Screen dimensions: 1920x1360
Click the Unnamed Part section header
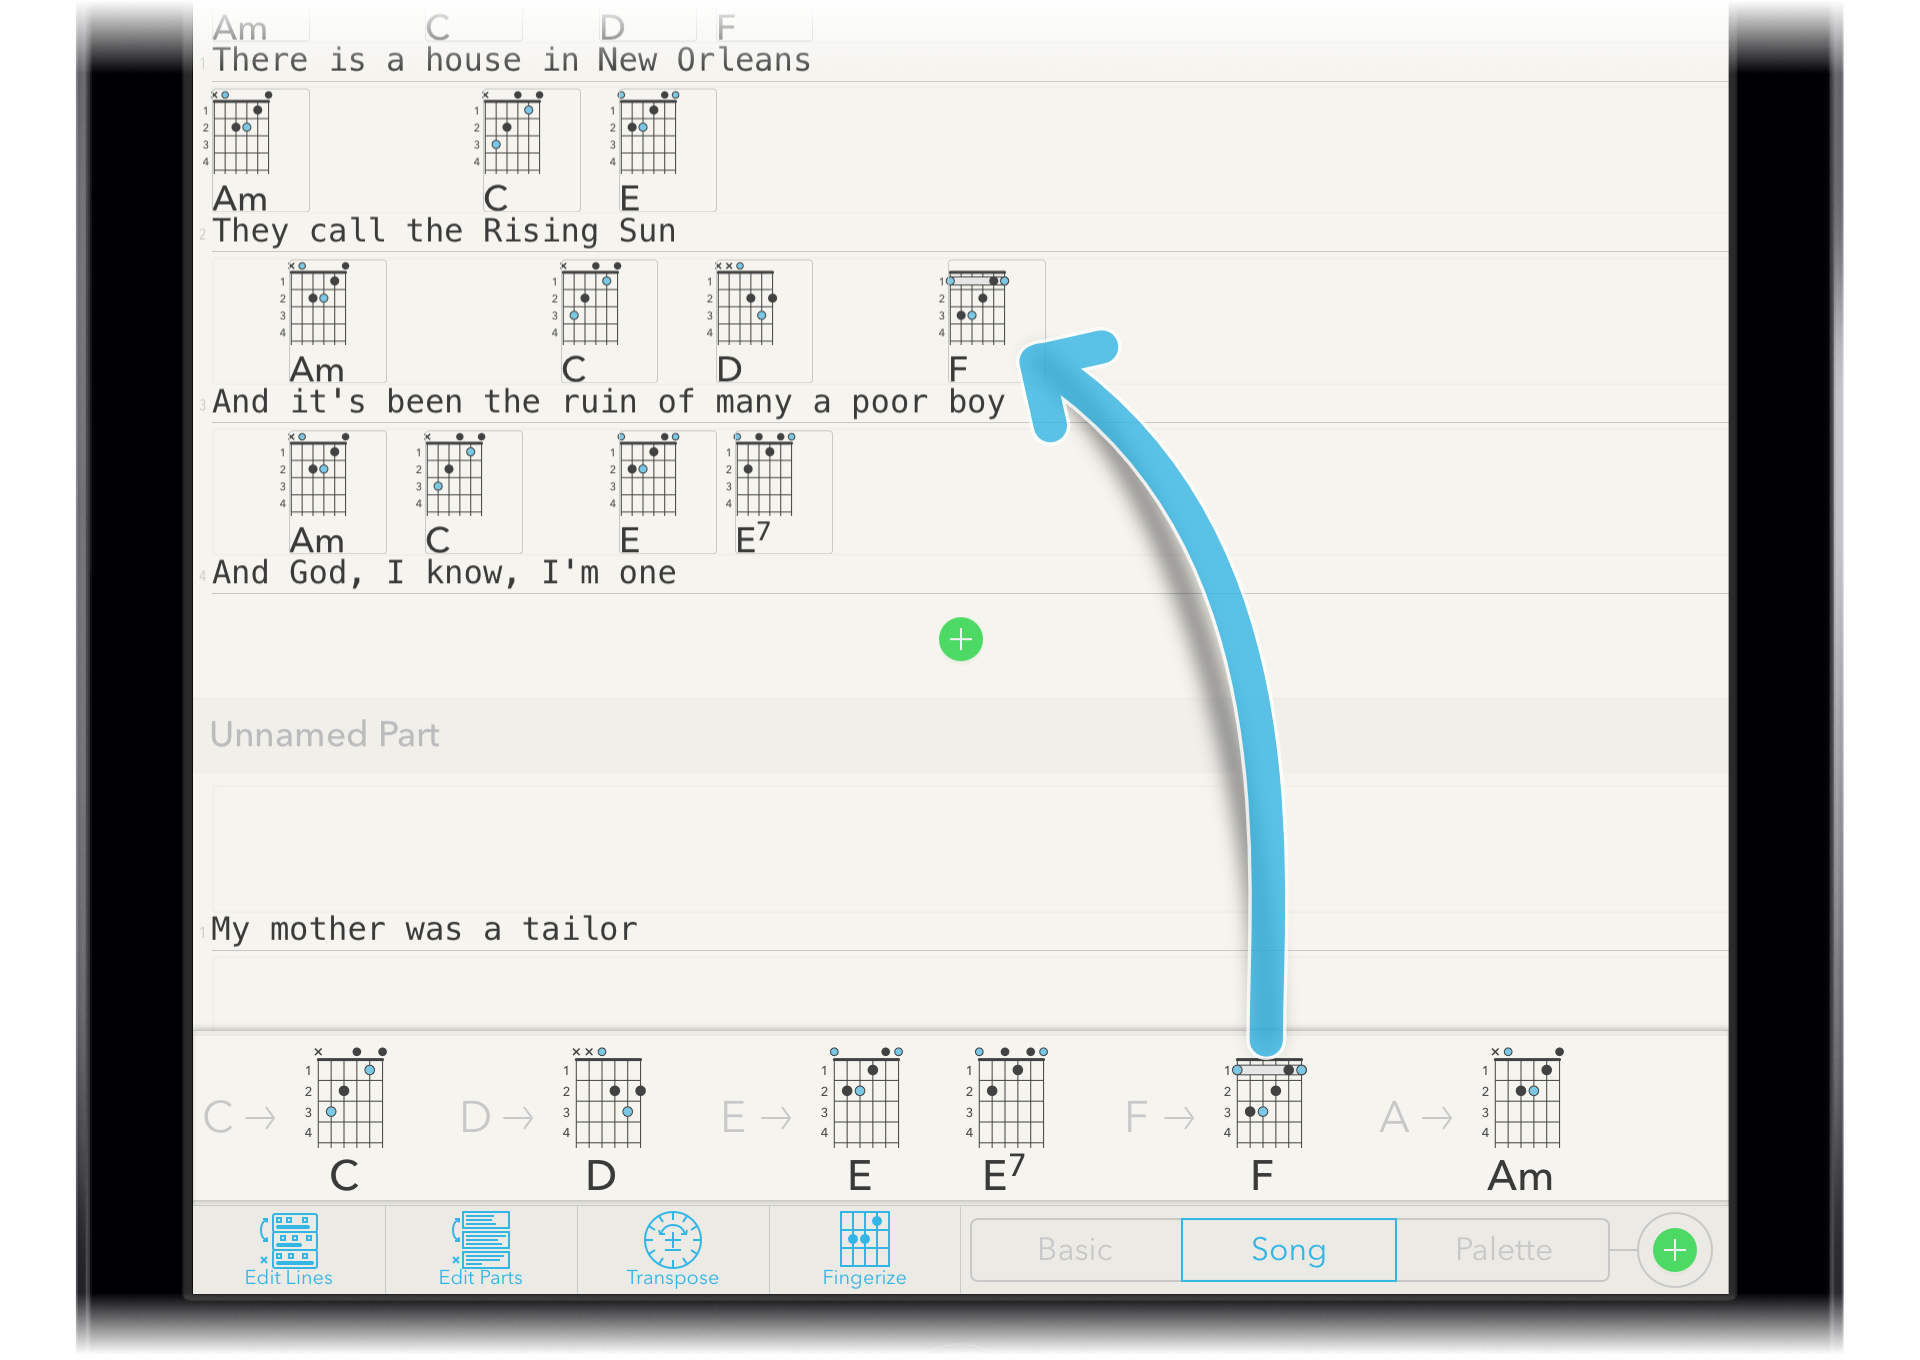tap(325, 735)
